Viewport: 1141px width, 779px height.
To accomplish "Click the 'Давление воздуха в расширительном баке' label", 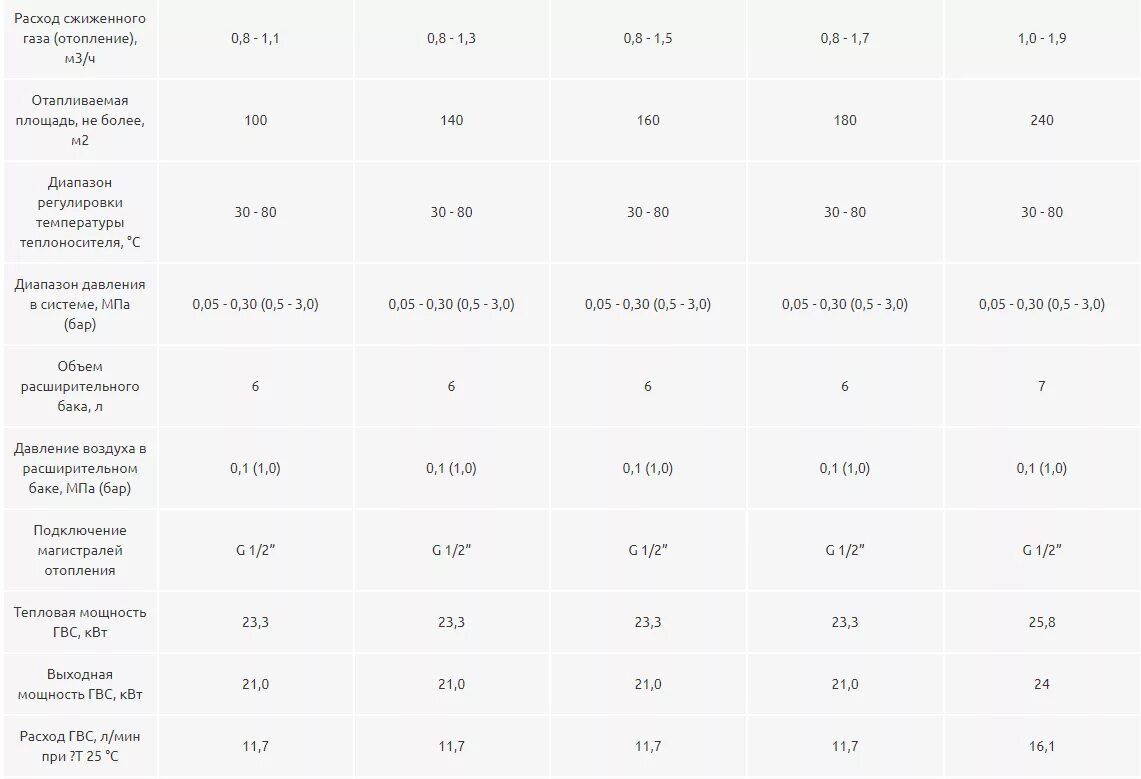I will tap(80, 468).
